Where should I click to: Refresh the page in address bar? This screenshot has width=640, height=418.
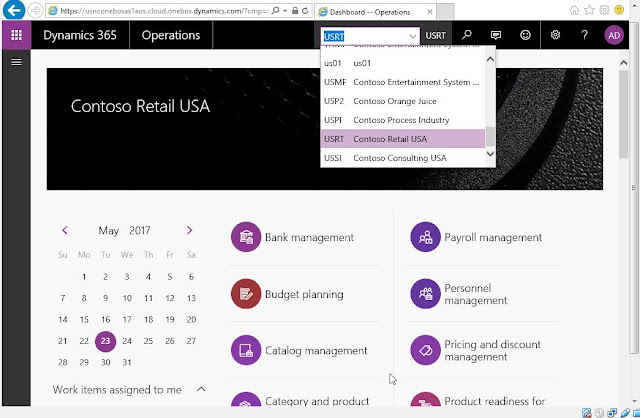305,11
